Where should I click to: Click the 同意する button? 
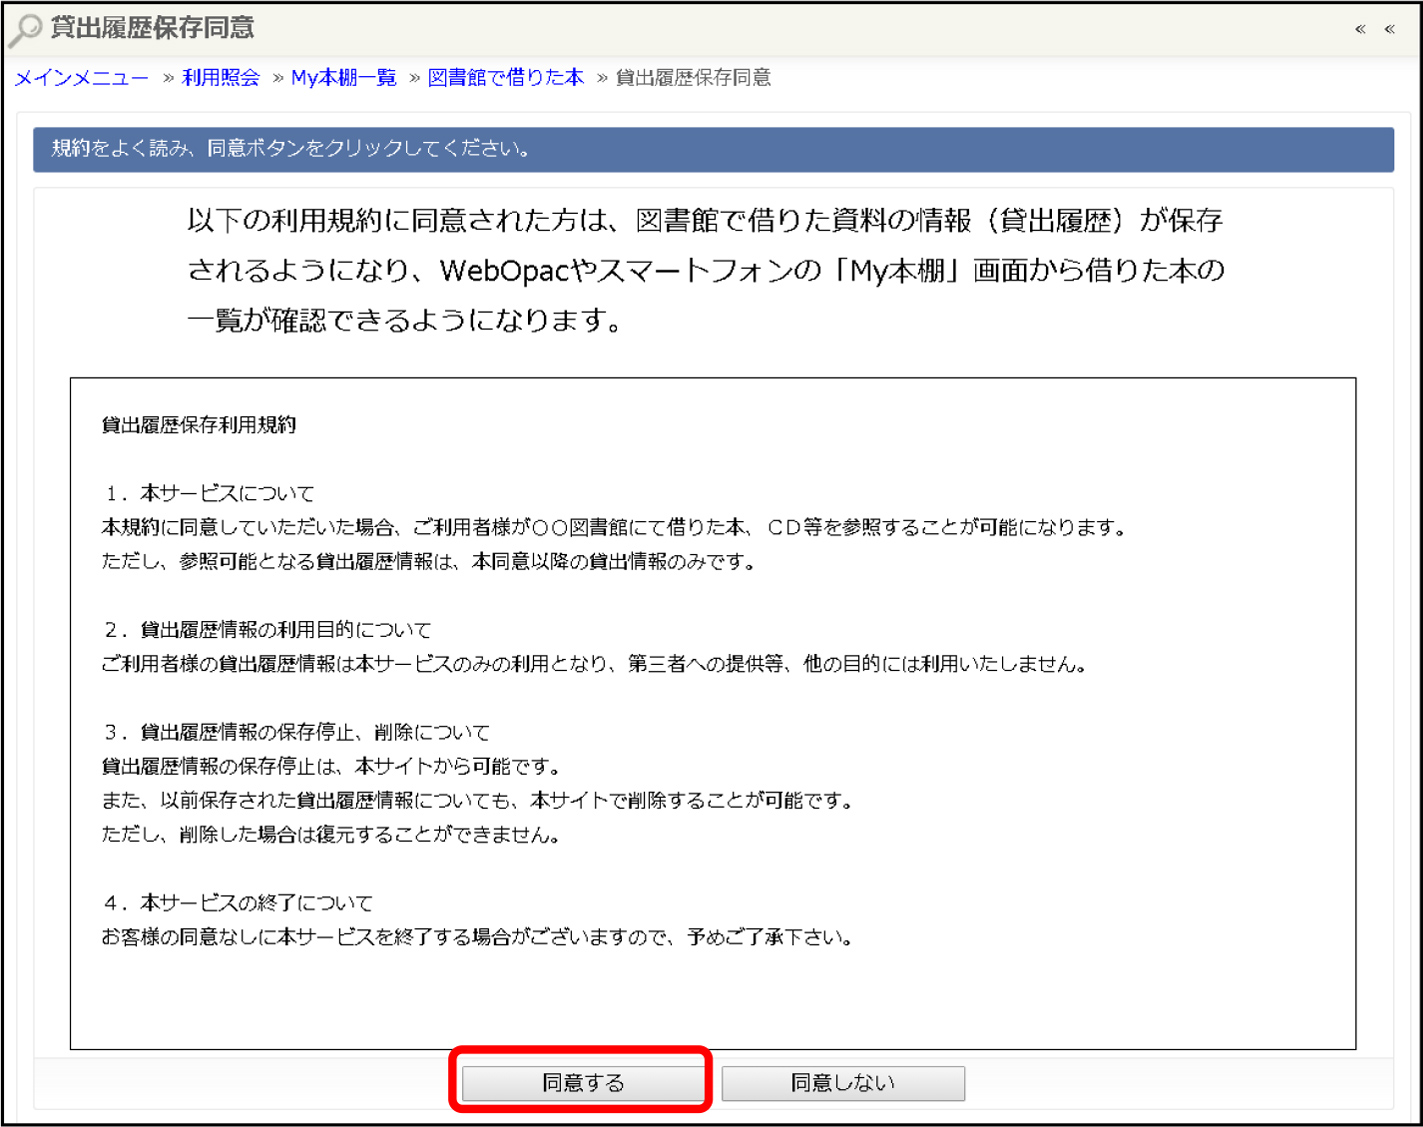(582, 1083)
